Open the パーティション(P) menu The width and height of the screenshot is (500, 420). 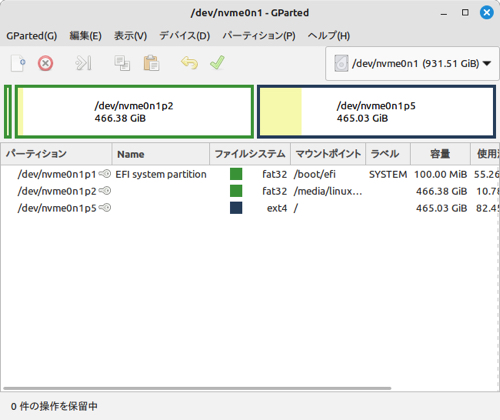pos(259,36)
